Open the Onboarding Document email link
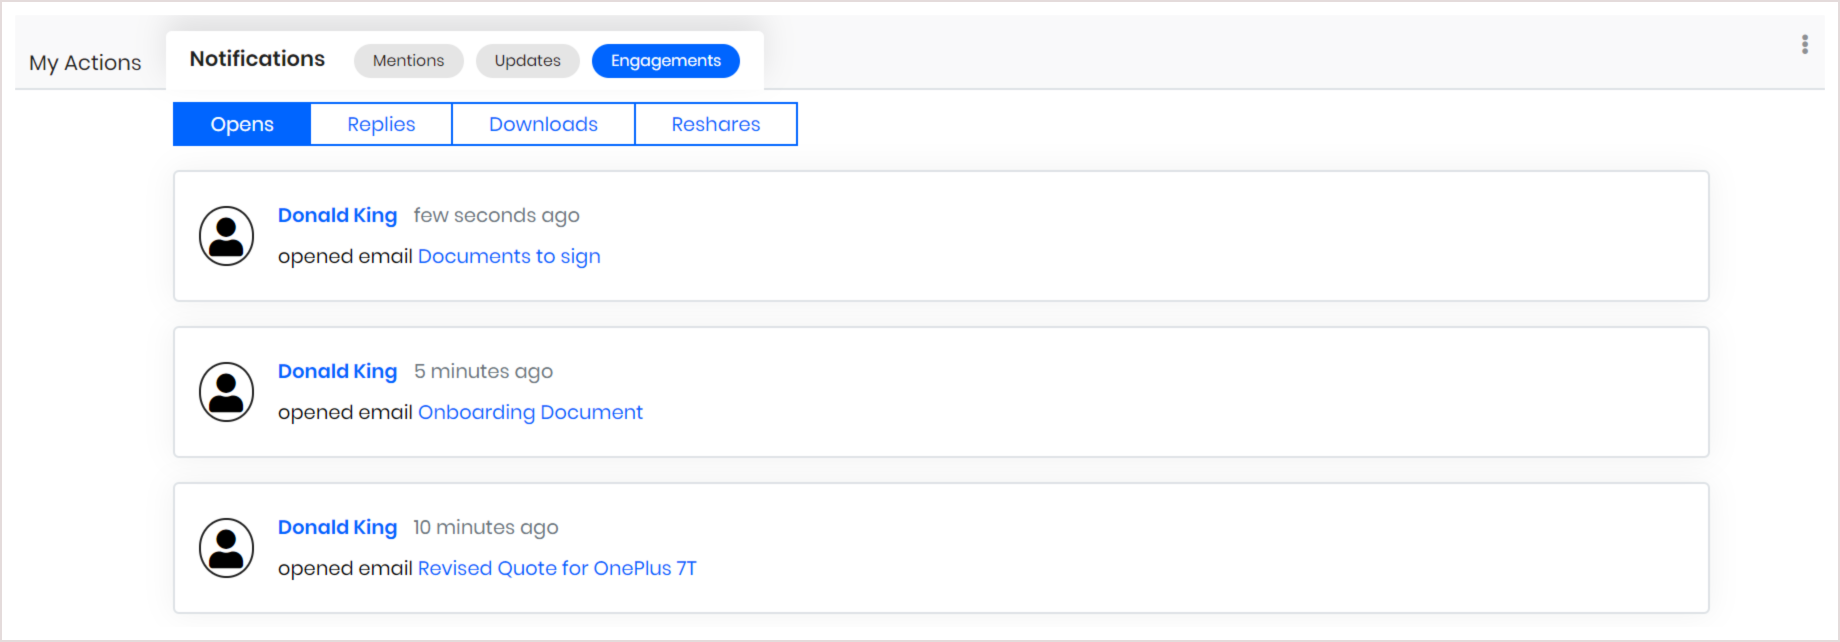 530,413
